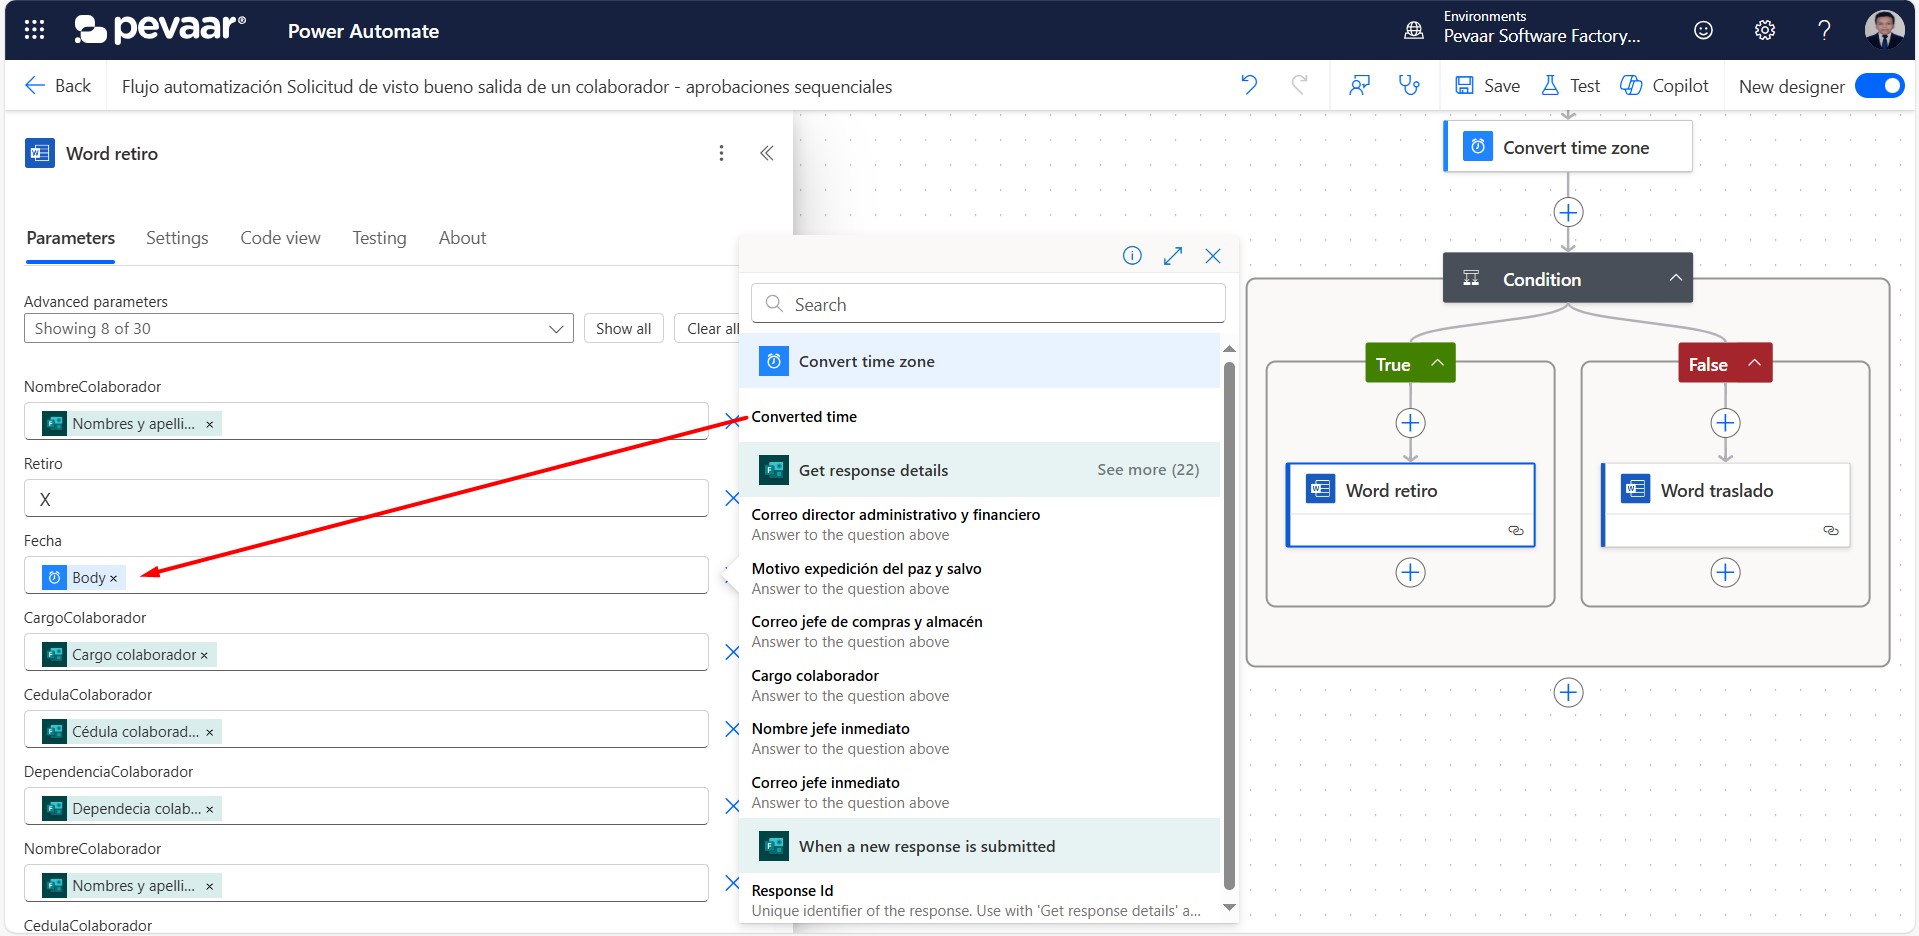Image resolution: width=1919 pixels, height=936 pixels.
Task: Collapse the Word retiro panel with double chevron
Action: coord(766,153)
